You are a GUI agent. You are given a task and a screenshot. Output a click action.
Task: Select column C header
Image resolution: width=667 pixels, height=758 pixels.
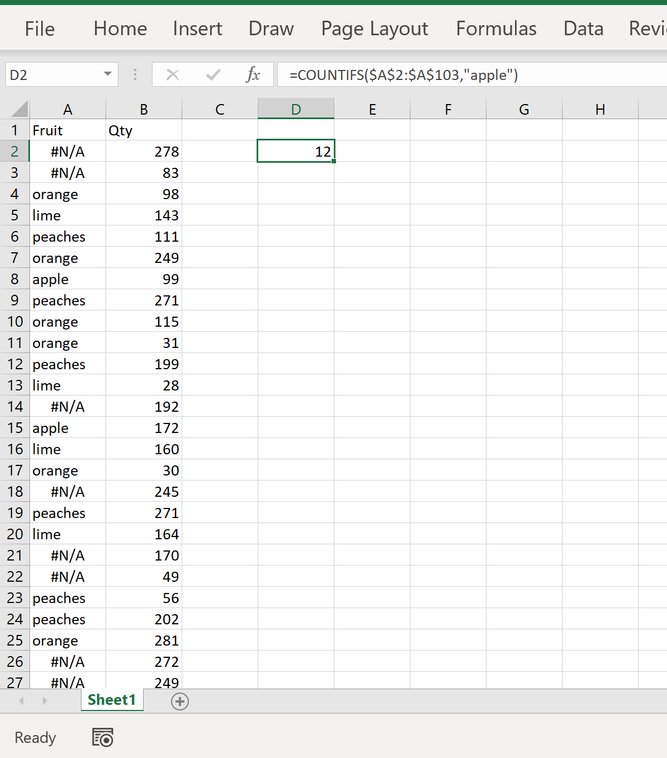(219, 109)
